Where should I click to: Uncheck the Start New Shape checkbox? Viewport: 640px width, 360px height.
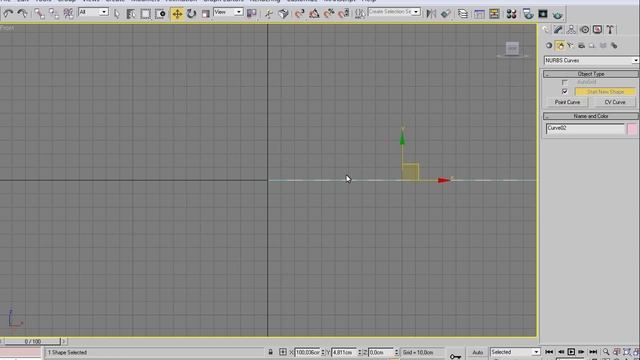(x=565, y=91)
